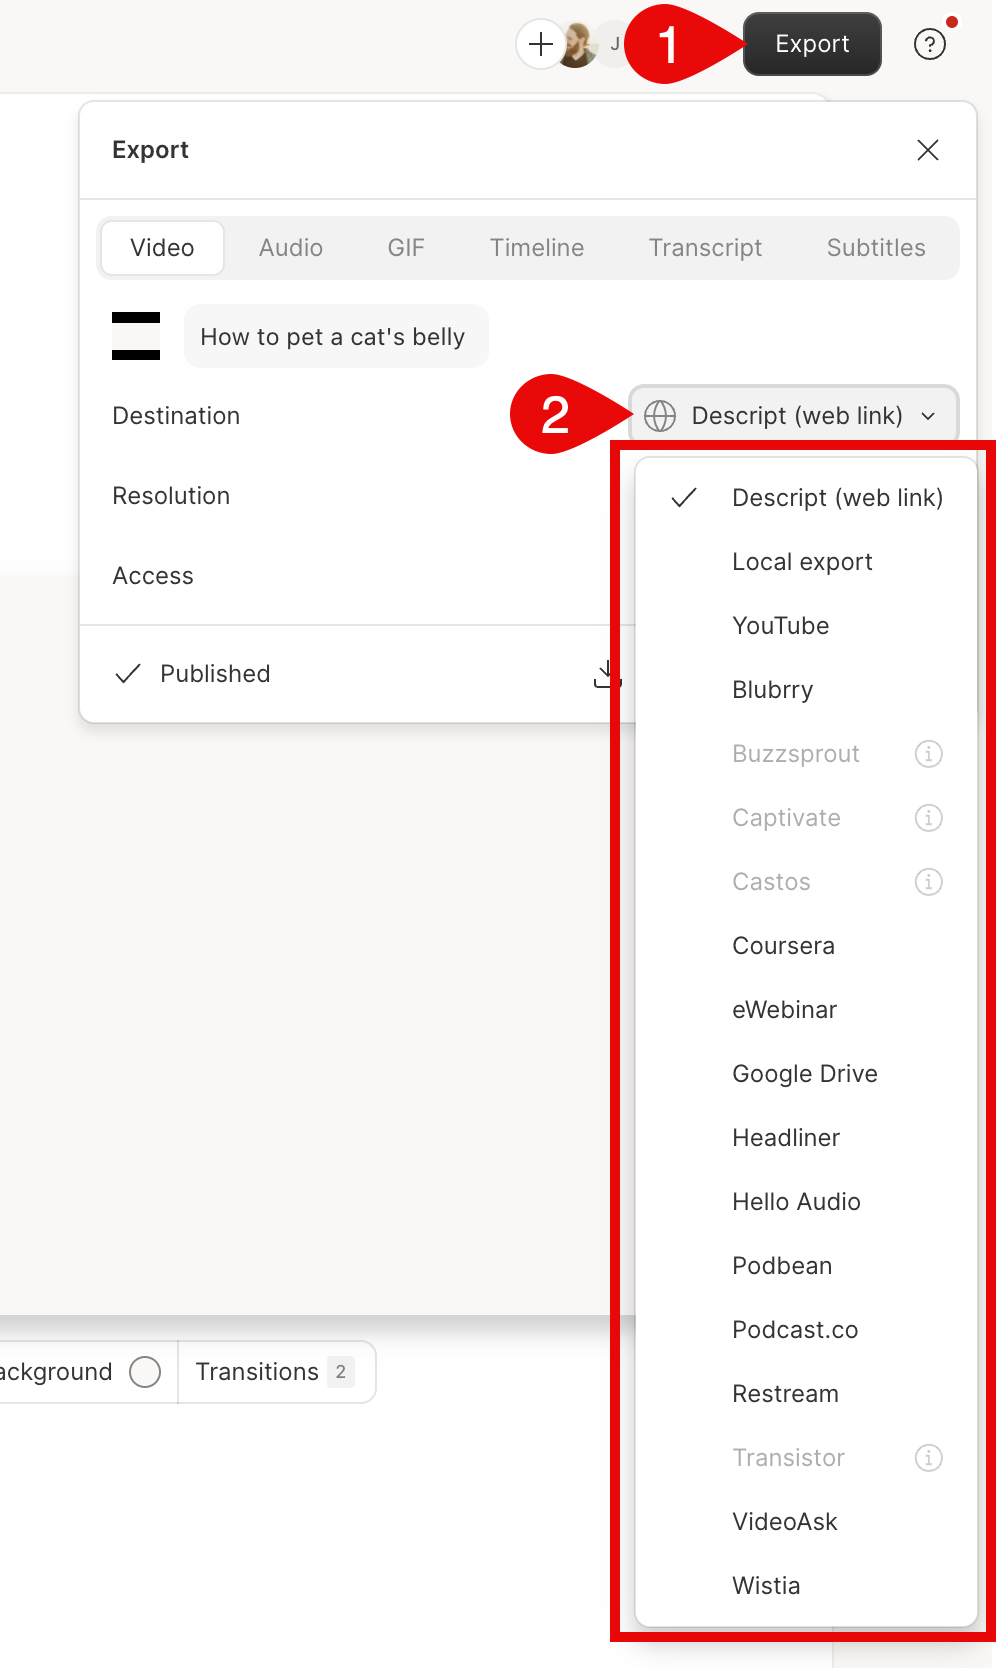
Task: Click info icon beside Castos
Action: click(x=928, y=882)
